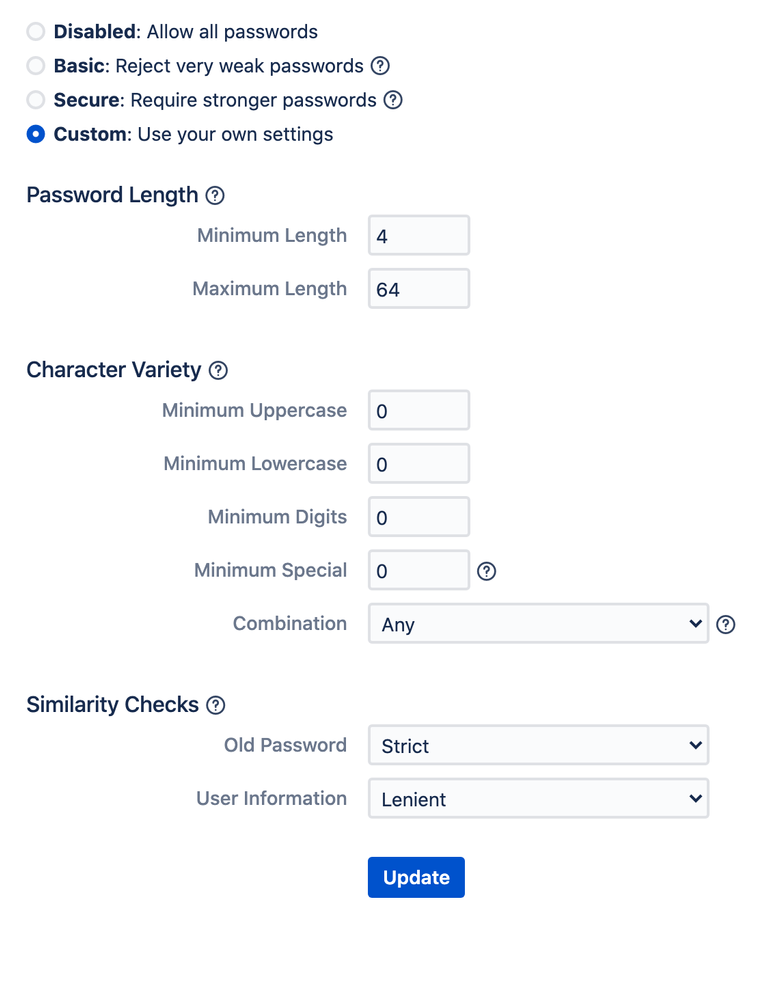Screen dimensions: 774x999
Task: Open User Information similarity dropdown
Action: [x=538, y=798]
